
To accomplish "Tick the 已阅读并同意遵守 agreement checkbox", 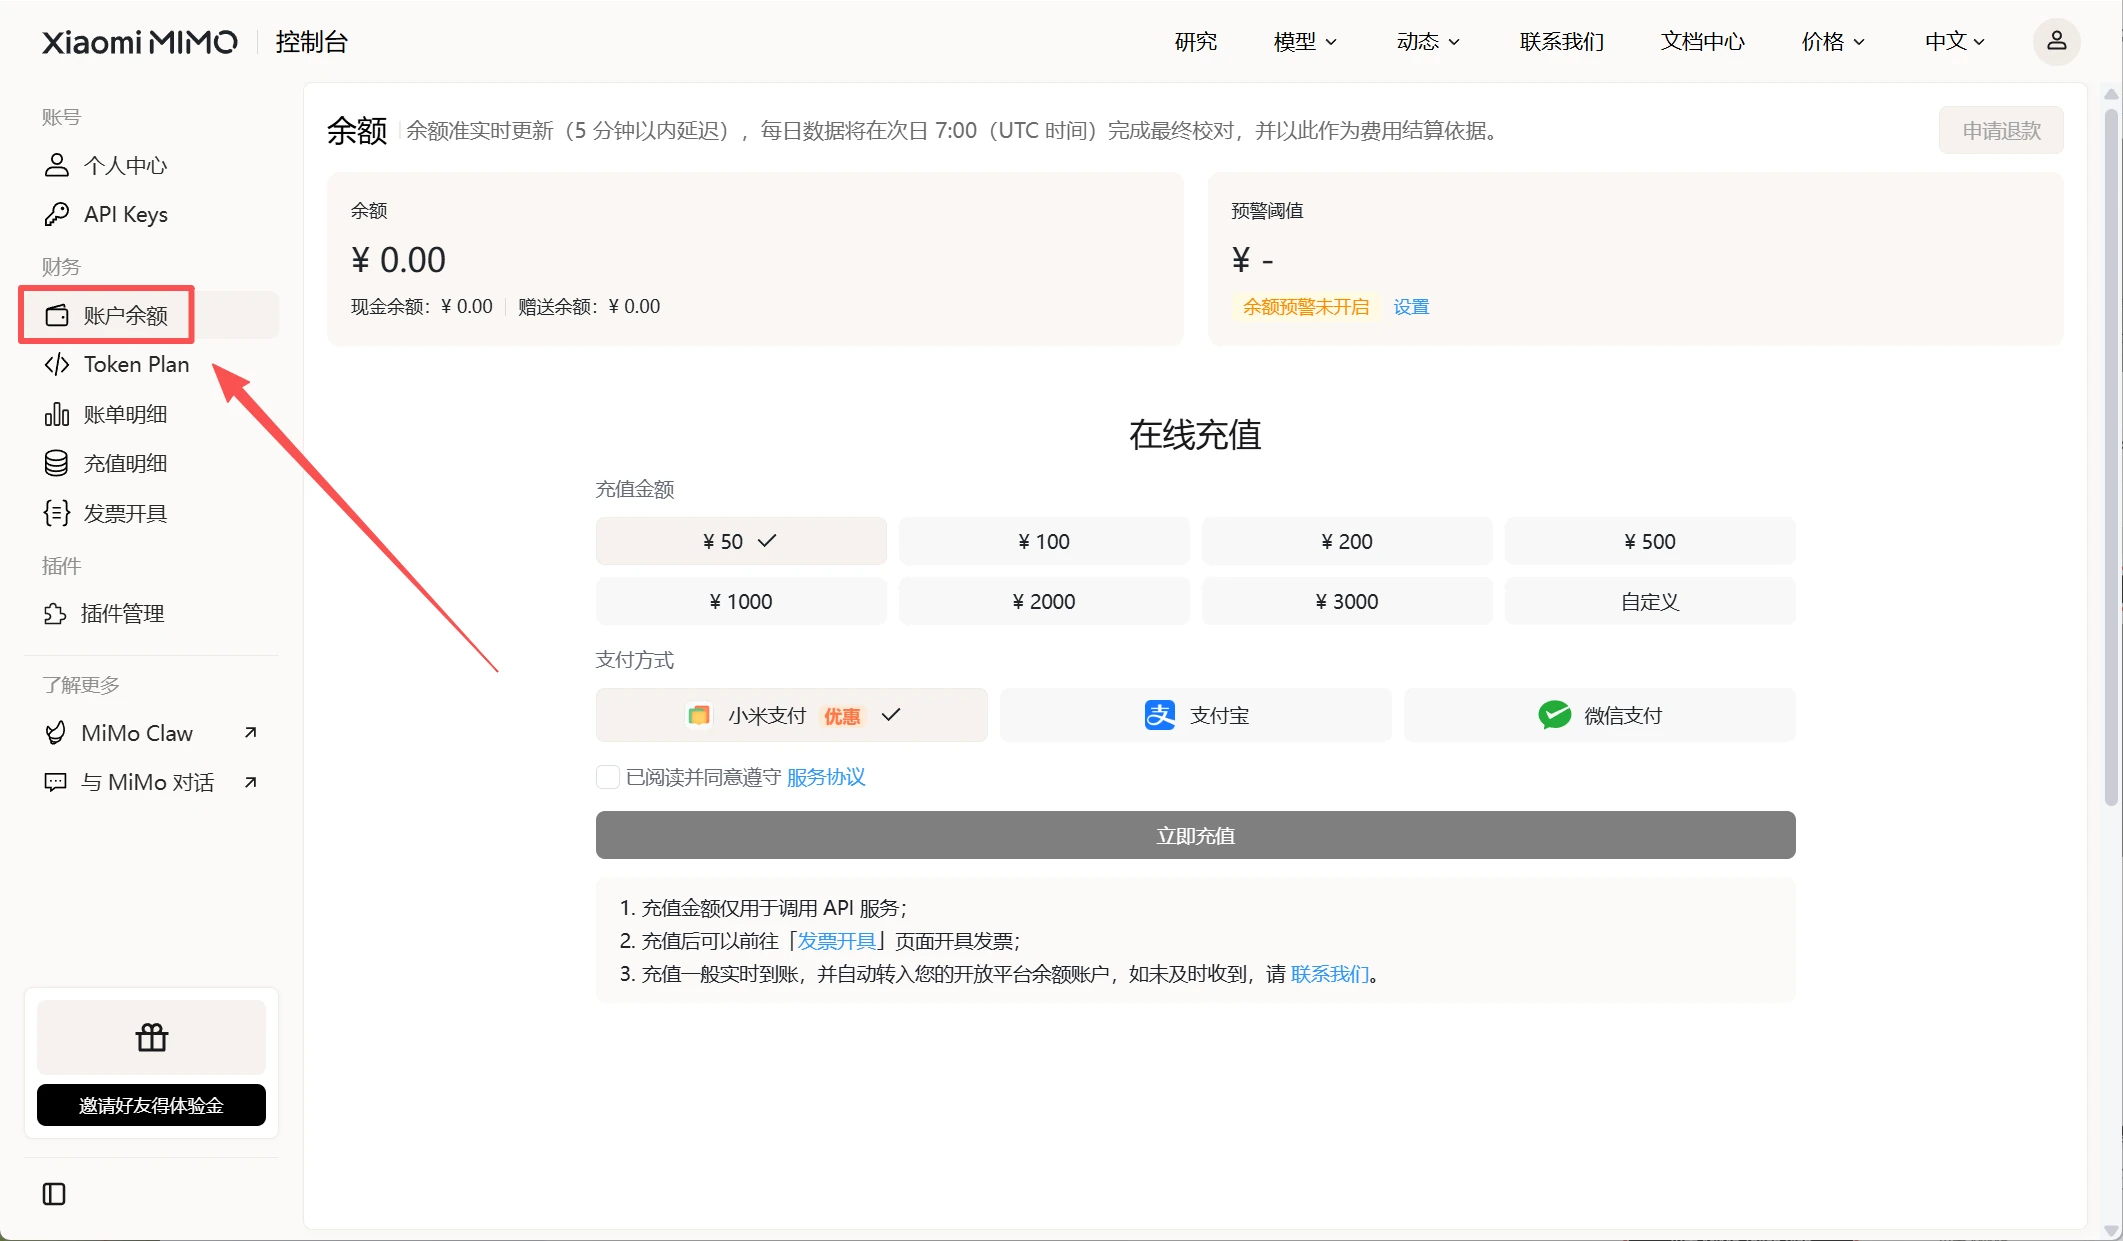I will [x=607, y=777].
